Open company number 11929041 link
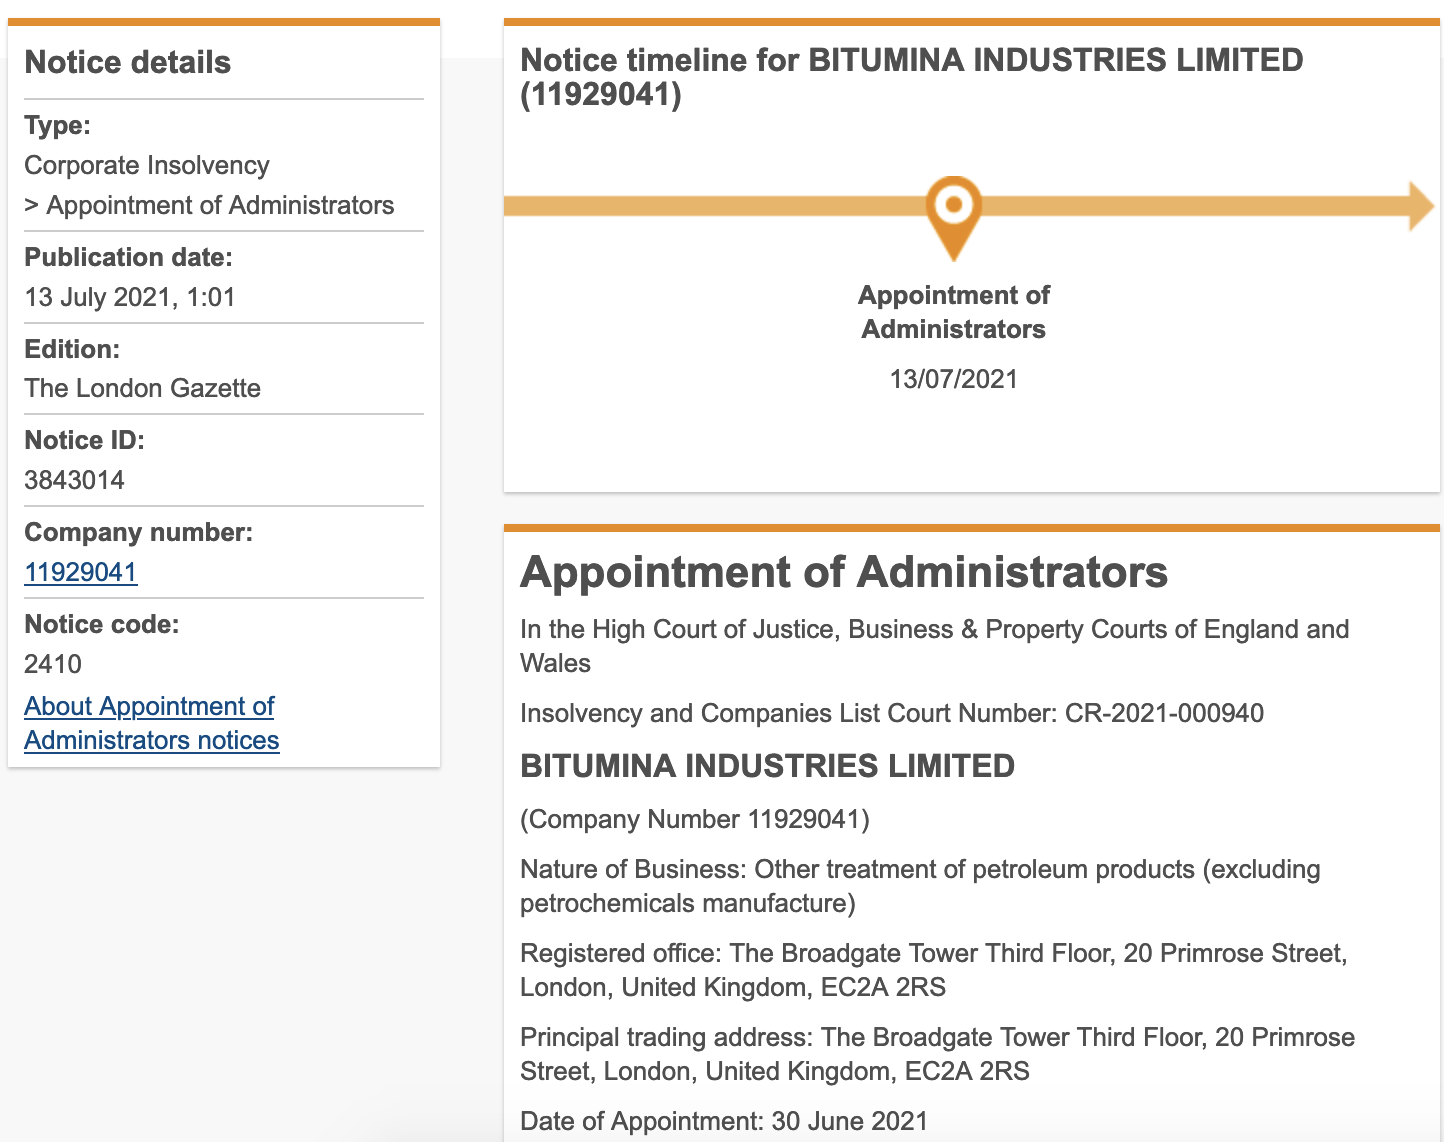This screenshot has height=1142, width=1444. (80, 572)
